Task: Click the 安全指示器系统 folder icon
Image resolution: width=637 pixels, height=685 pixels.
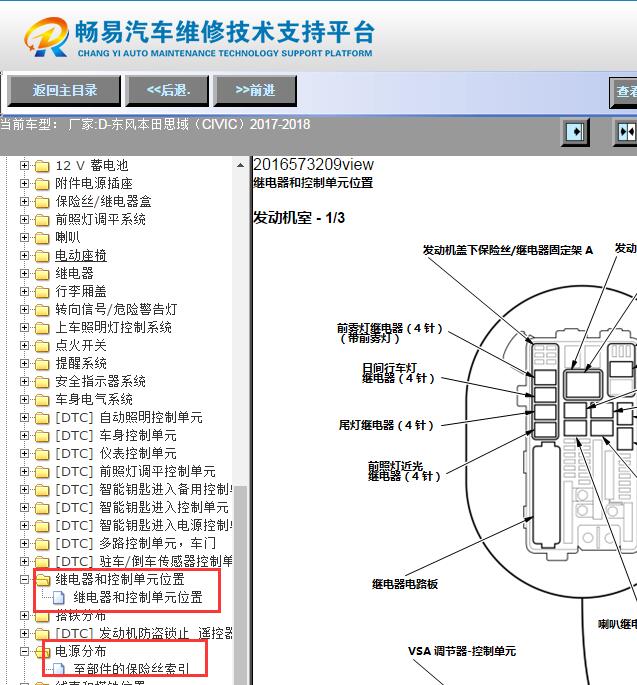Action: click(x=42, y=382)
